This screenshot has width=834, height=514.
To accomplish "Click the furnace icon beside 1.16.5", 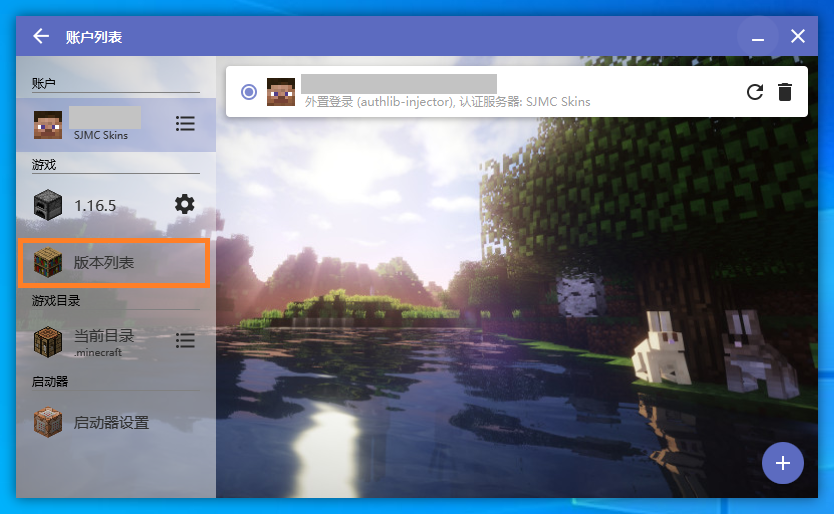I will pyautogui.click(x=48, y=205).
